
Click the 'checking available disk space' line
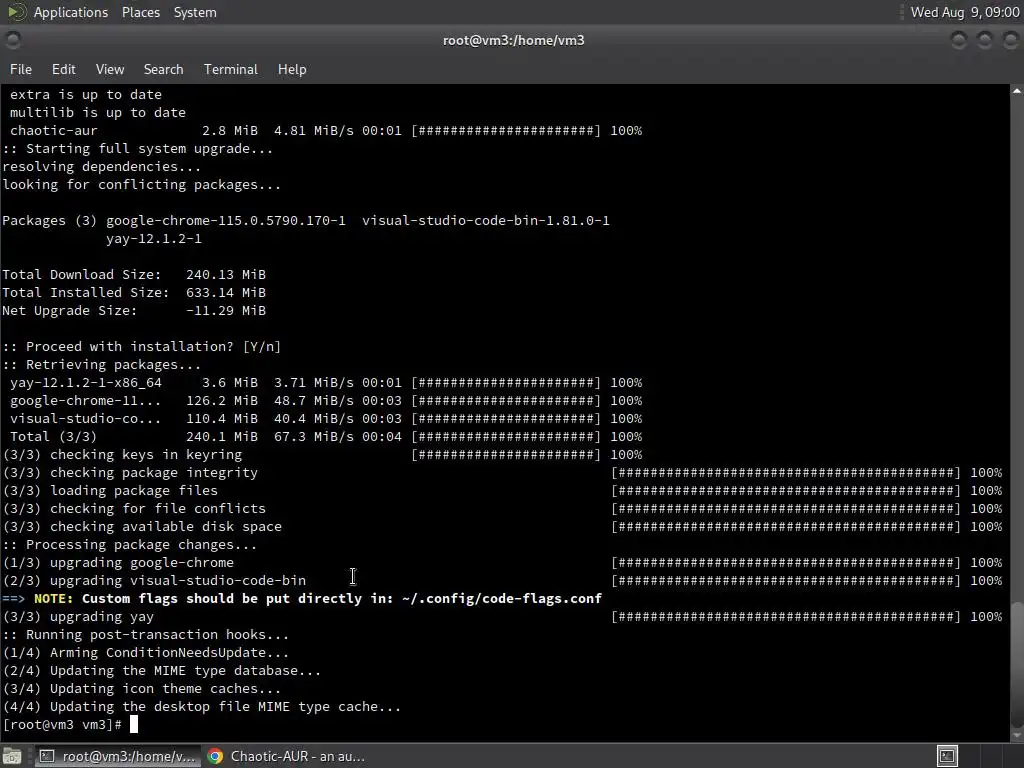click(142, 527)
